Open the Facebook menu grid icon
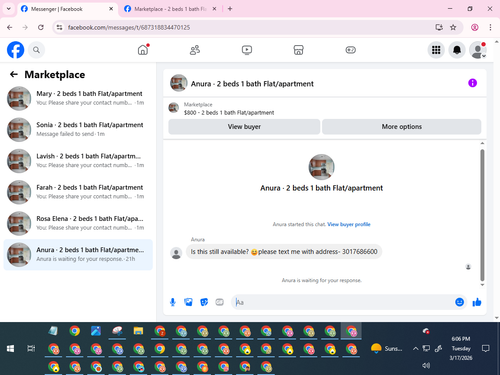 point(436,50)
